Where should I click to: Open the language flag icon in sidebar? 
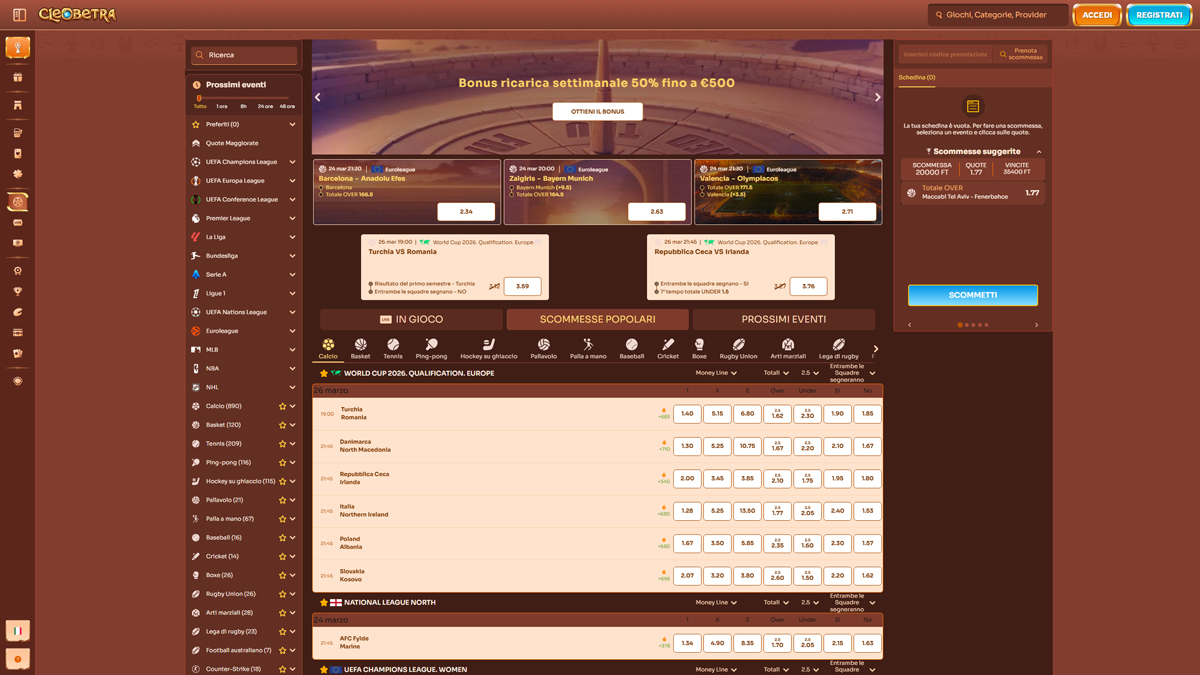[17, 631]
